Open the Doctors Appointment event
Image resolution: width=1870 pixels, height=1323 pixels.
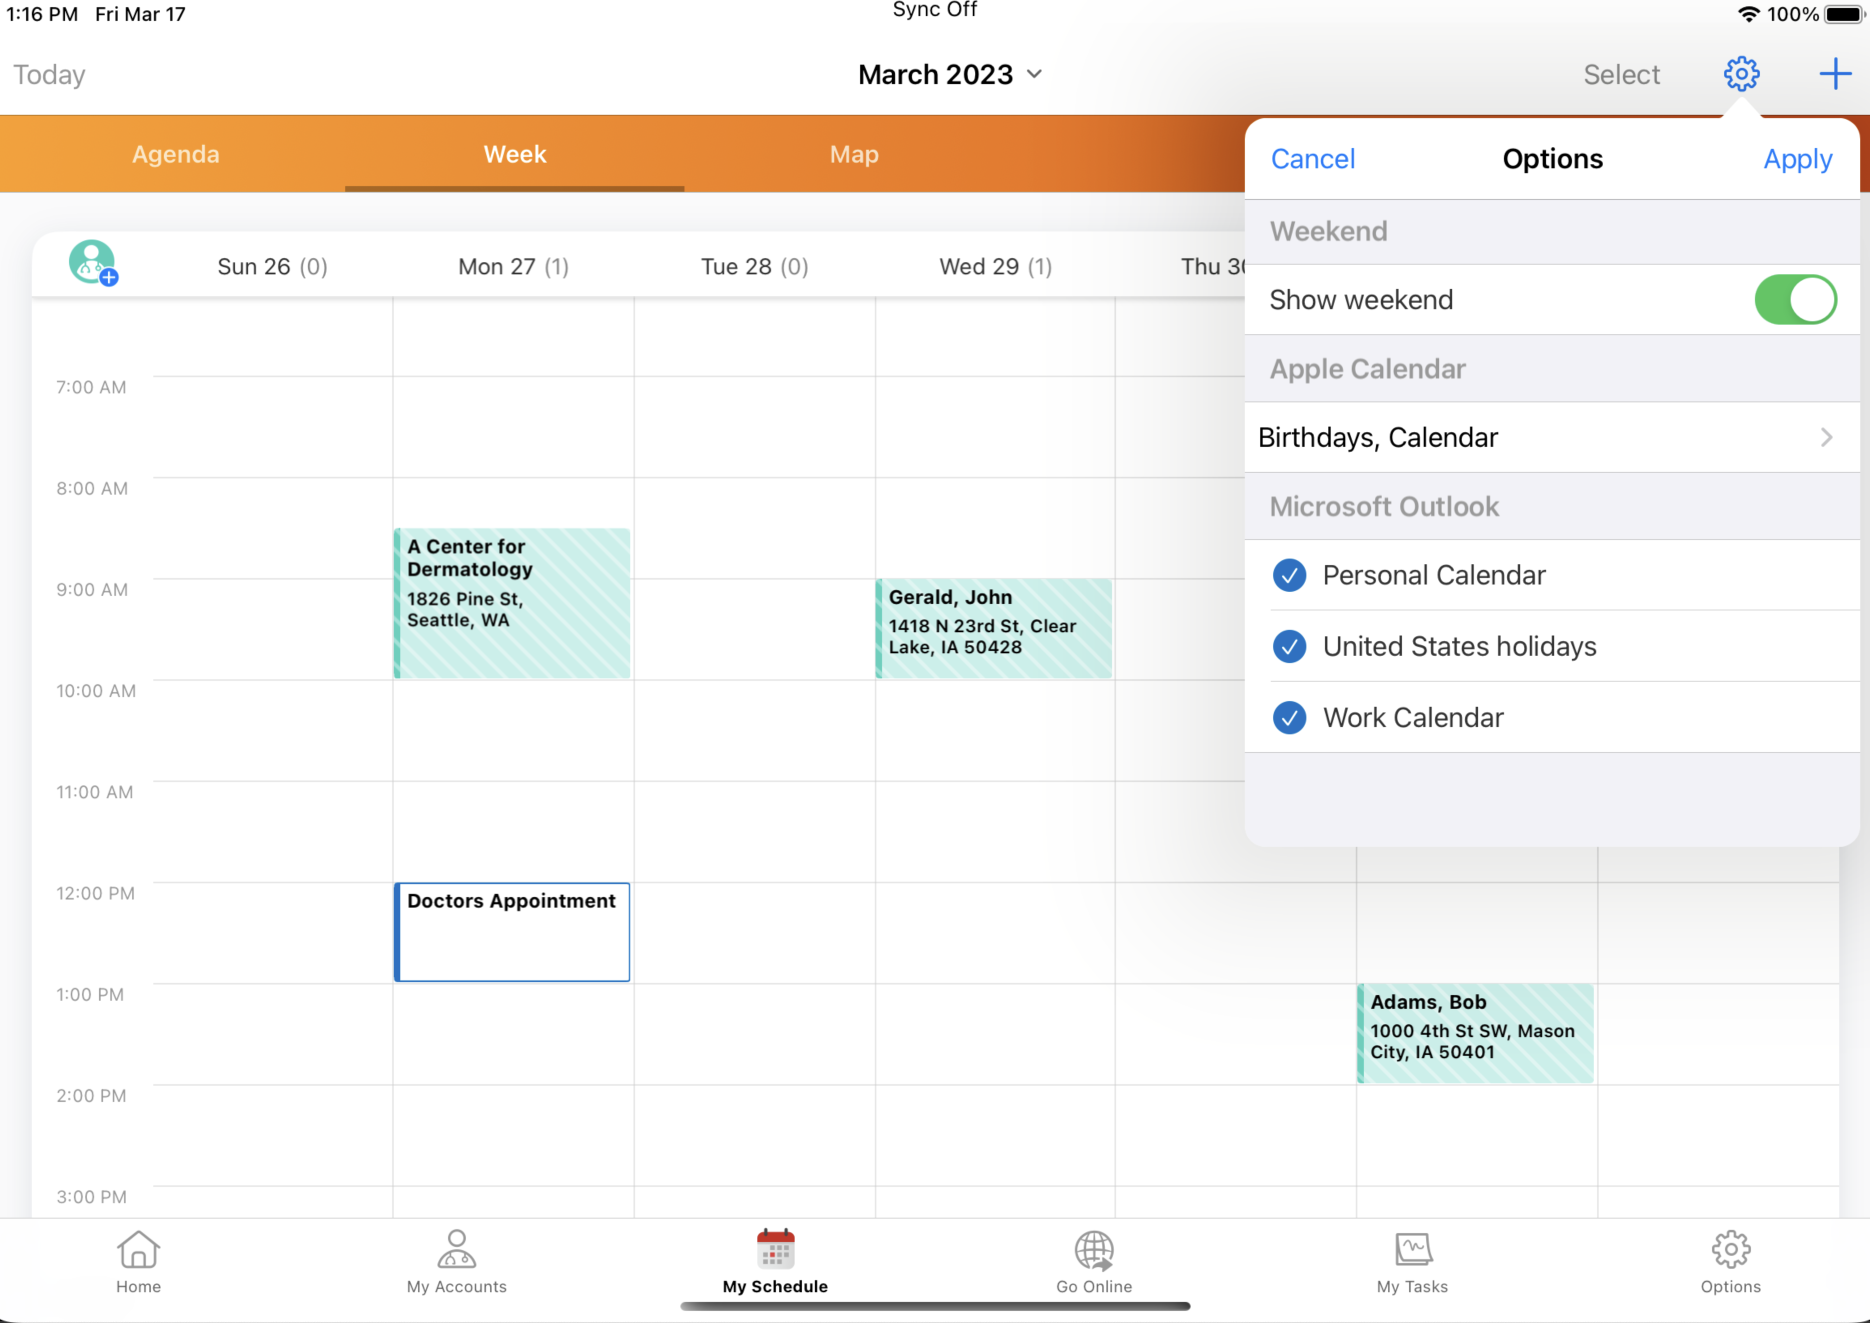pos(512,931)
